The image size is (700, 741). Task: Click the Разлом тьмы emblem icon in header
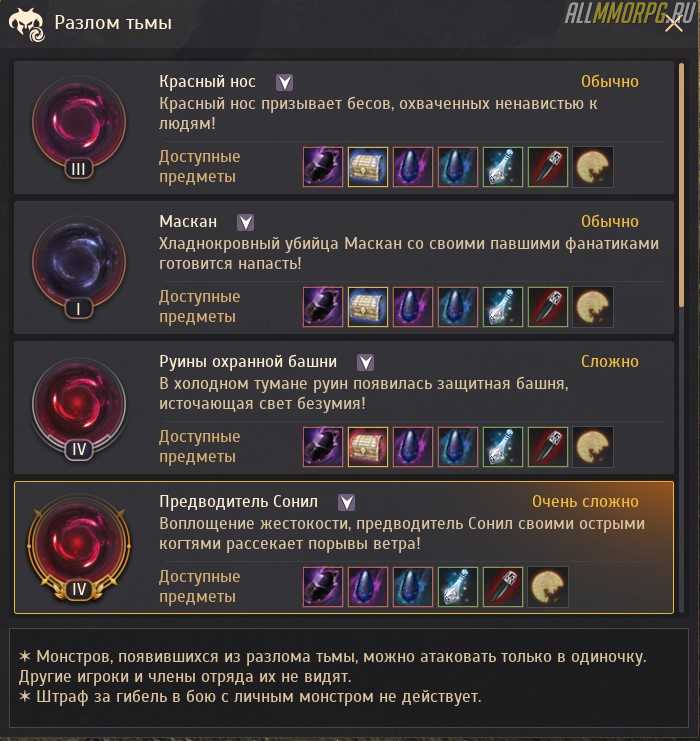pos(27,25)
